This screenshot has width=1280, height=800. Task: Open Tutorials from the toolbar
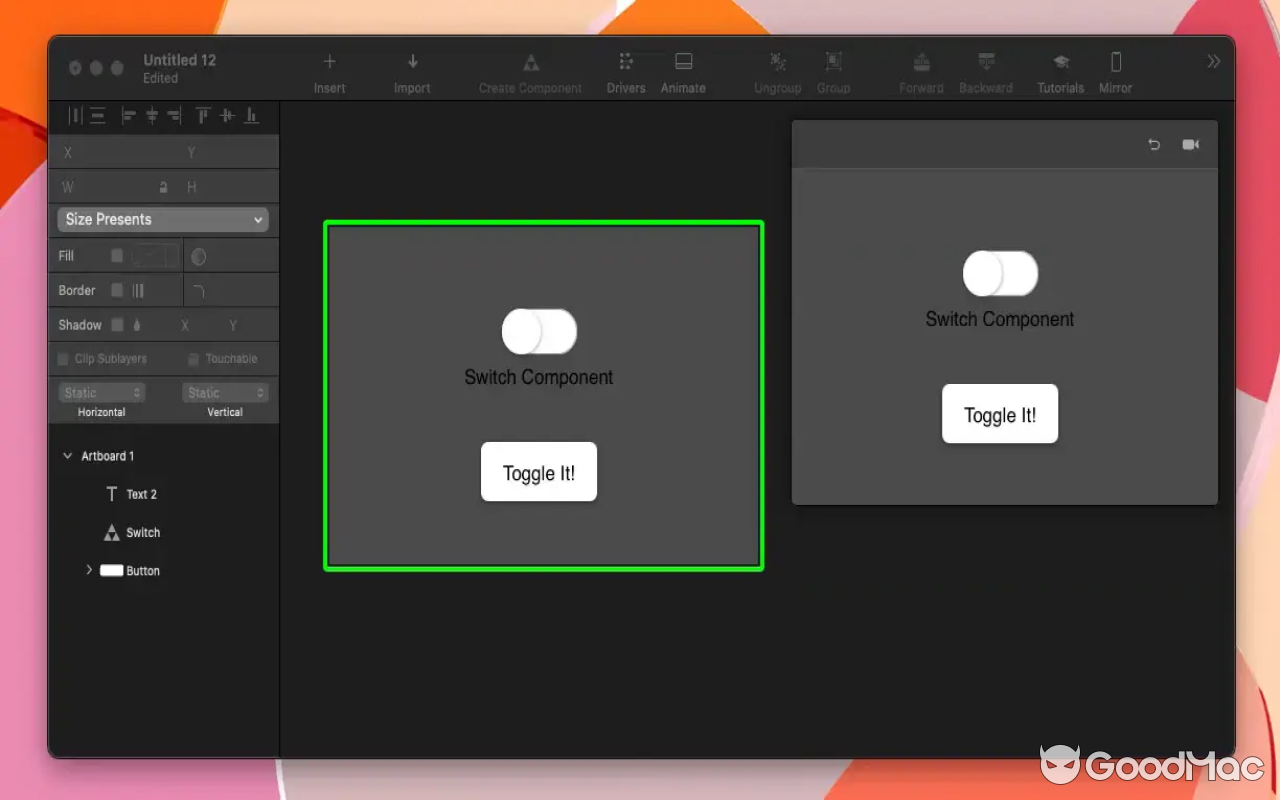click(x=1059, y=70)
